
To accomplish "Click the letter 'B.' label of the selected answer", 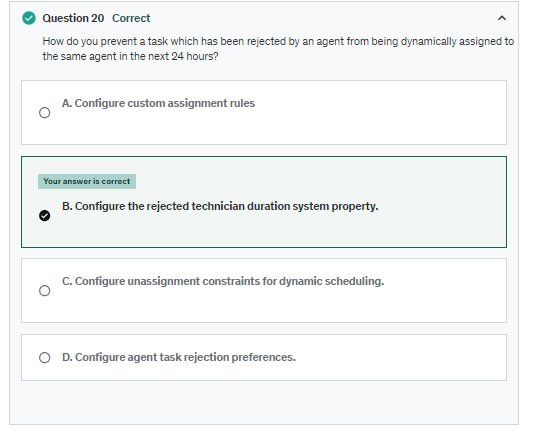I will point(67,206).
